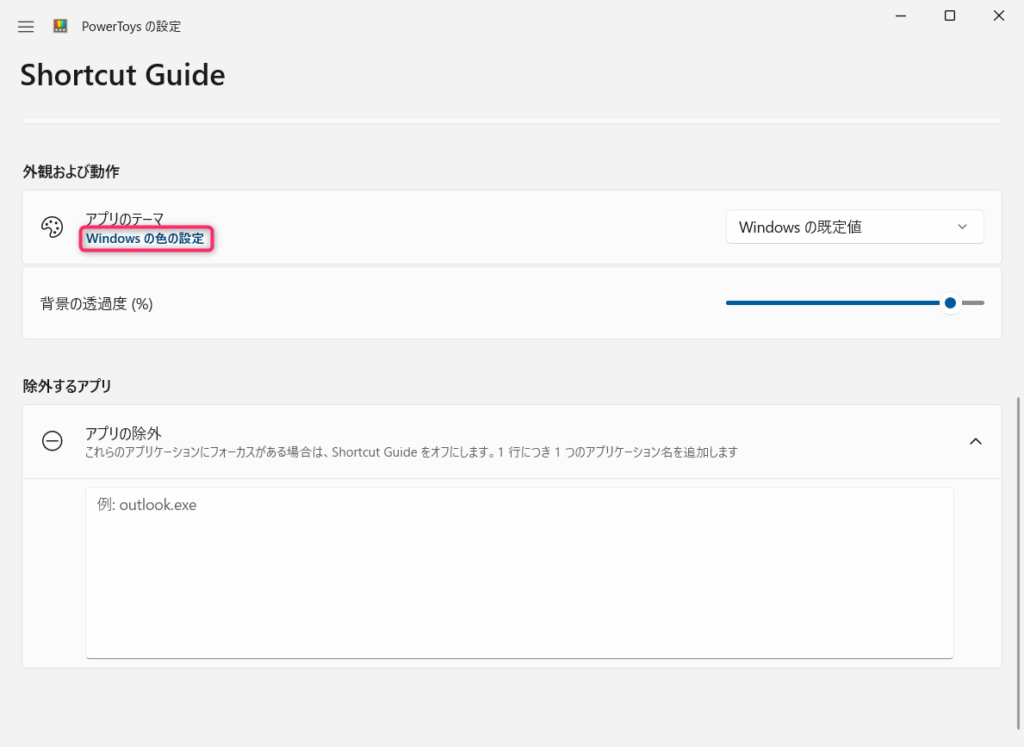Click the palette icon beside アプリのテーマ
Viewport: 1024px width, 747px height.
(x=52, y=227)
